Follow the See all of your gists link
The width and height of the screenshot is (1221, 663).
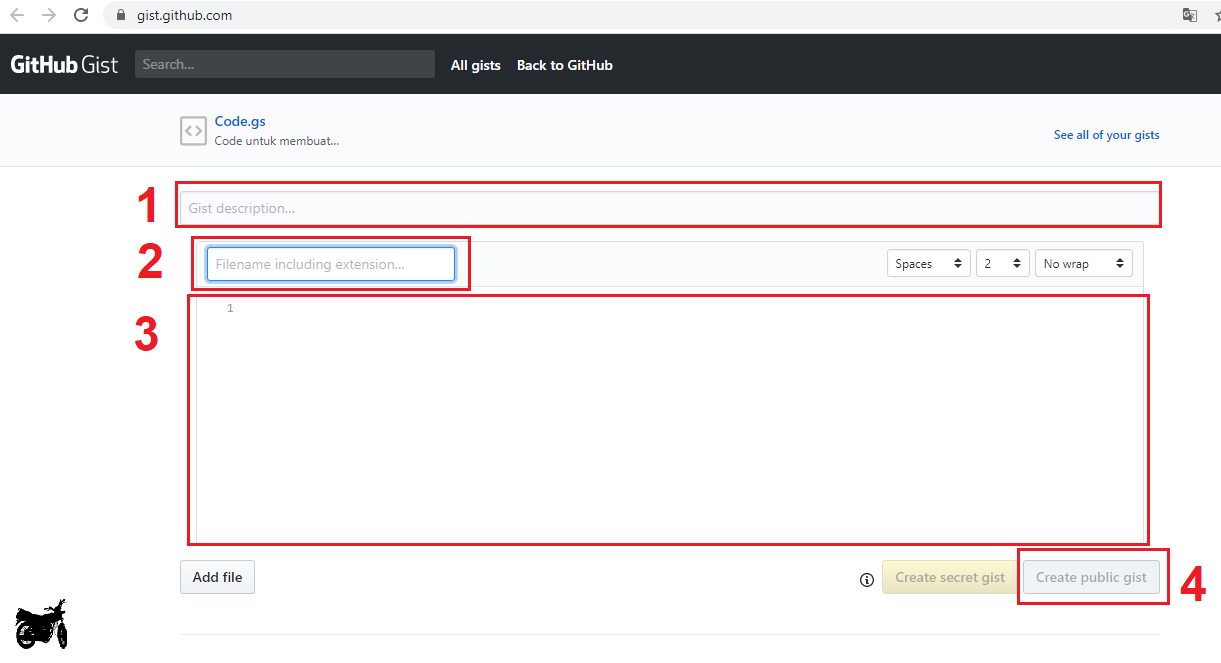pyautogui.click(x=1106, y=135)
